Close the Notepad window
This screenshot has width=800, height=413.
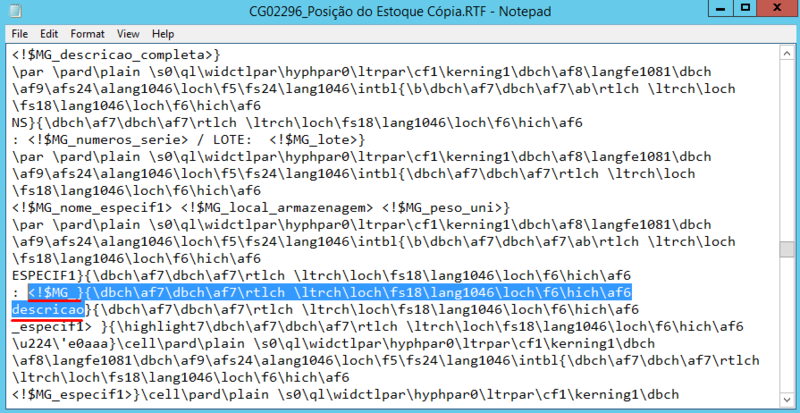point(777,7)
